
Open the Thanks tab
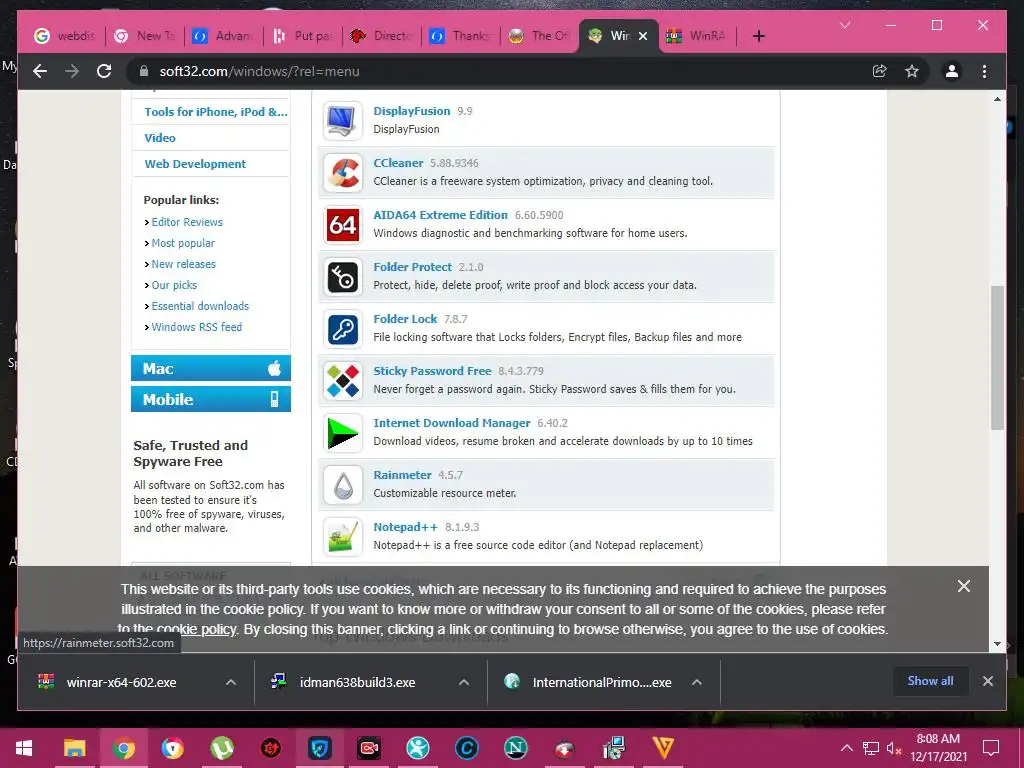point(461,36)
